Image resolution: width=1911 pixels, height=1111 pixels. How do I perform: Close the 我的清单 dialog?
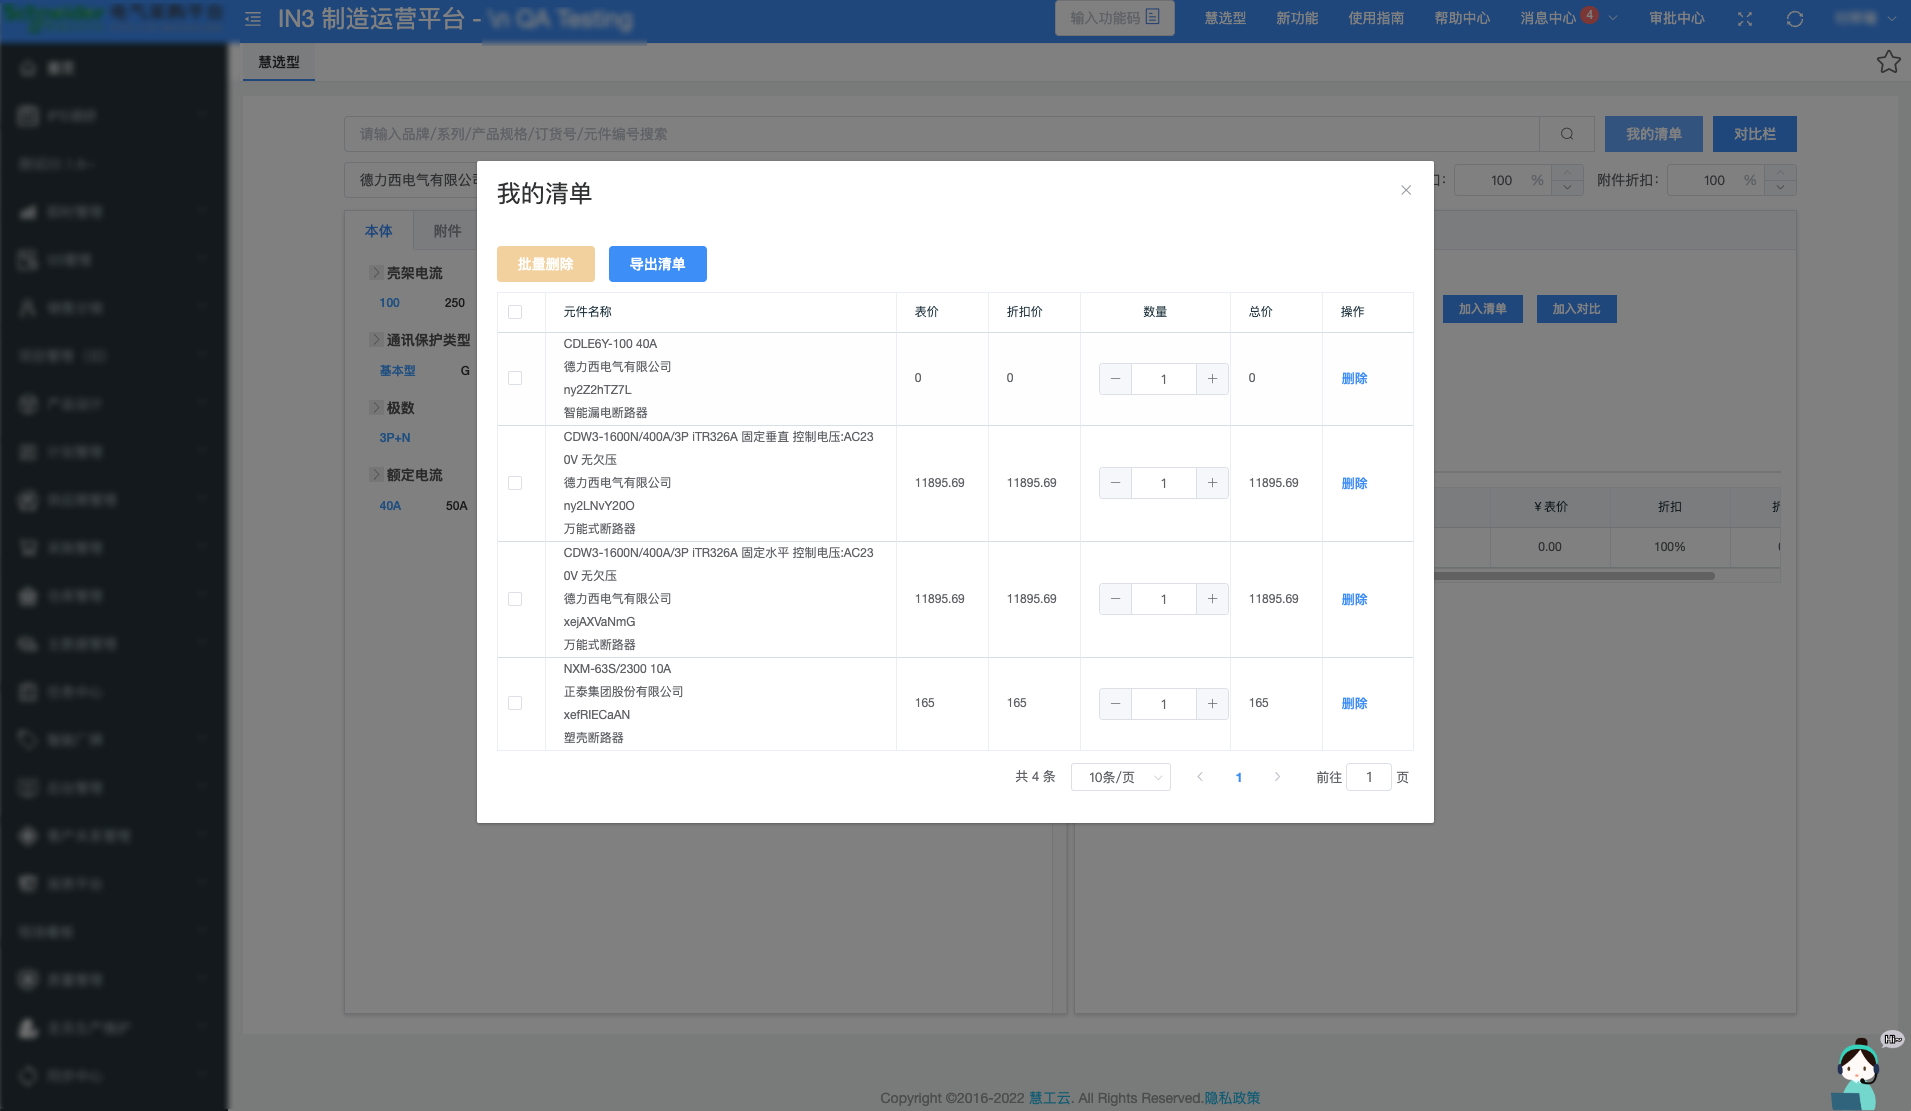(x=1406, y=190)
